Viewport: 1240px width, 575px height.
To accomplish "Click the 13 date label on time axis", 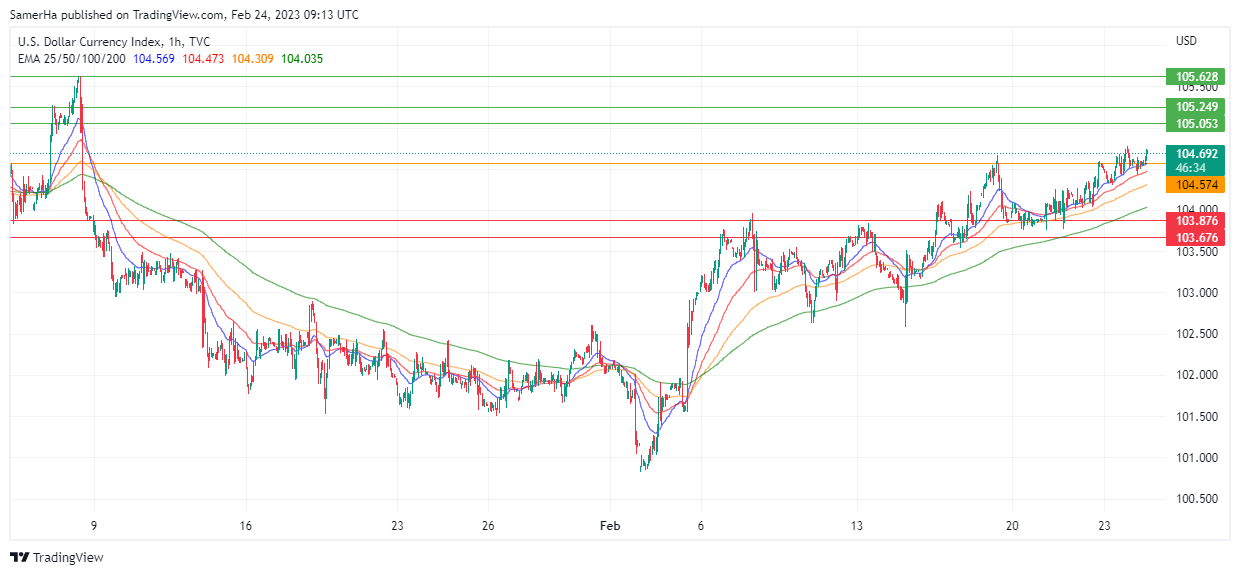I will pyautogui.click(x=856, y=525).
